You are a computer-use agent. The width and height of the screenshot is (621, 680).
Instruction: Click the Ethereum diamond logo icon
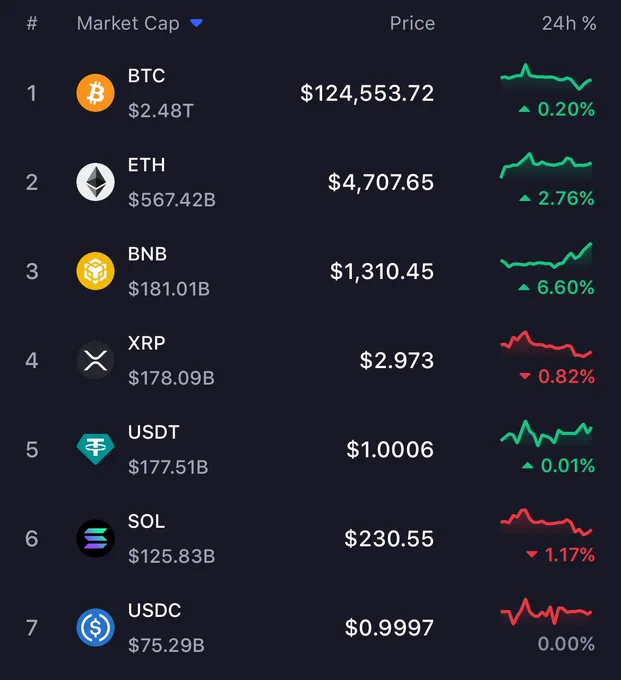(95, 182)
